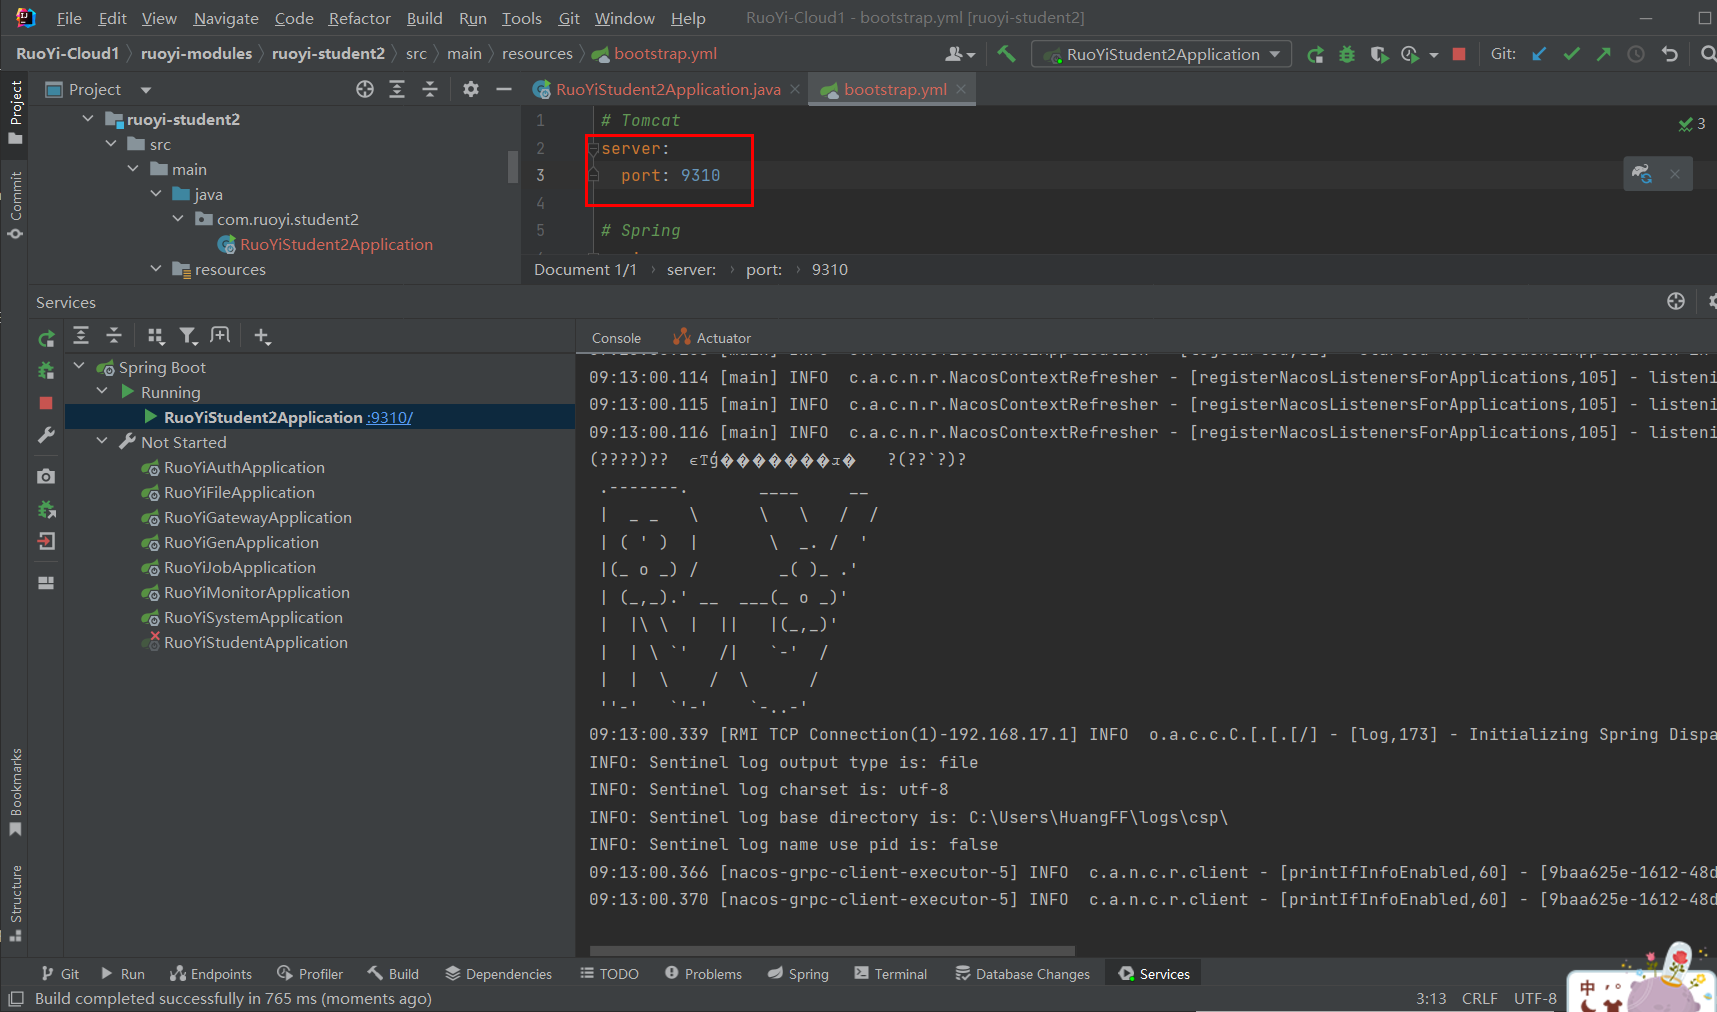The width and height of the screenshot is (1717, 1012).
Task: Collapse the Not Started services group
Action: [x=102, y=442]
